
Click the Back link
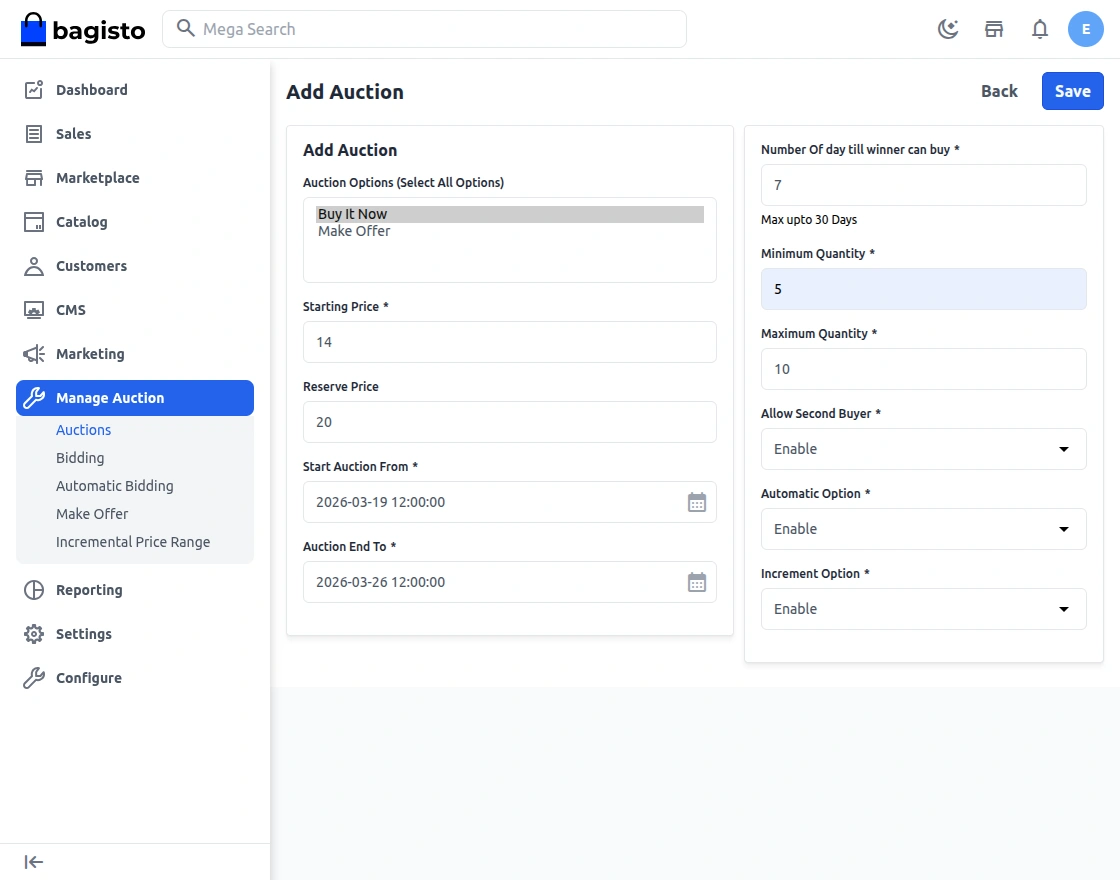tap(999, 91)
